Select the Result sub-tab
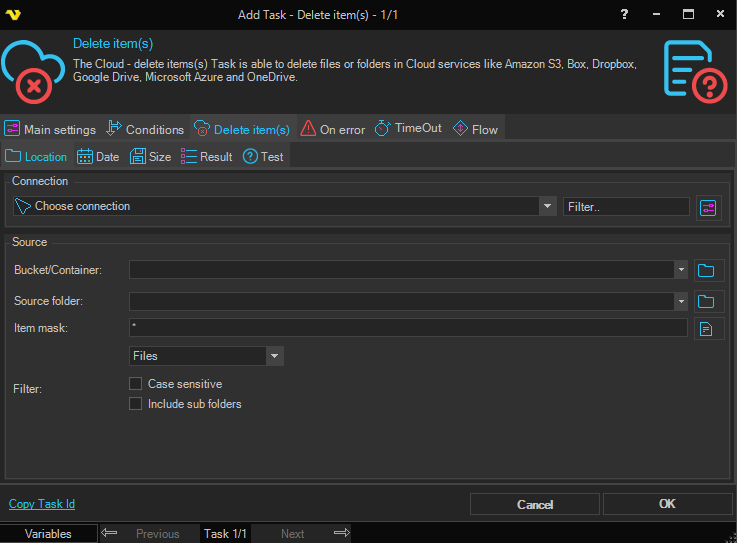The image size is (737, 543). pos(207,157)
